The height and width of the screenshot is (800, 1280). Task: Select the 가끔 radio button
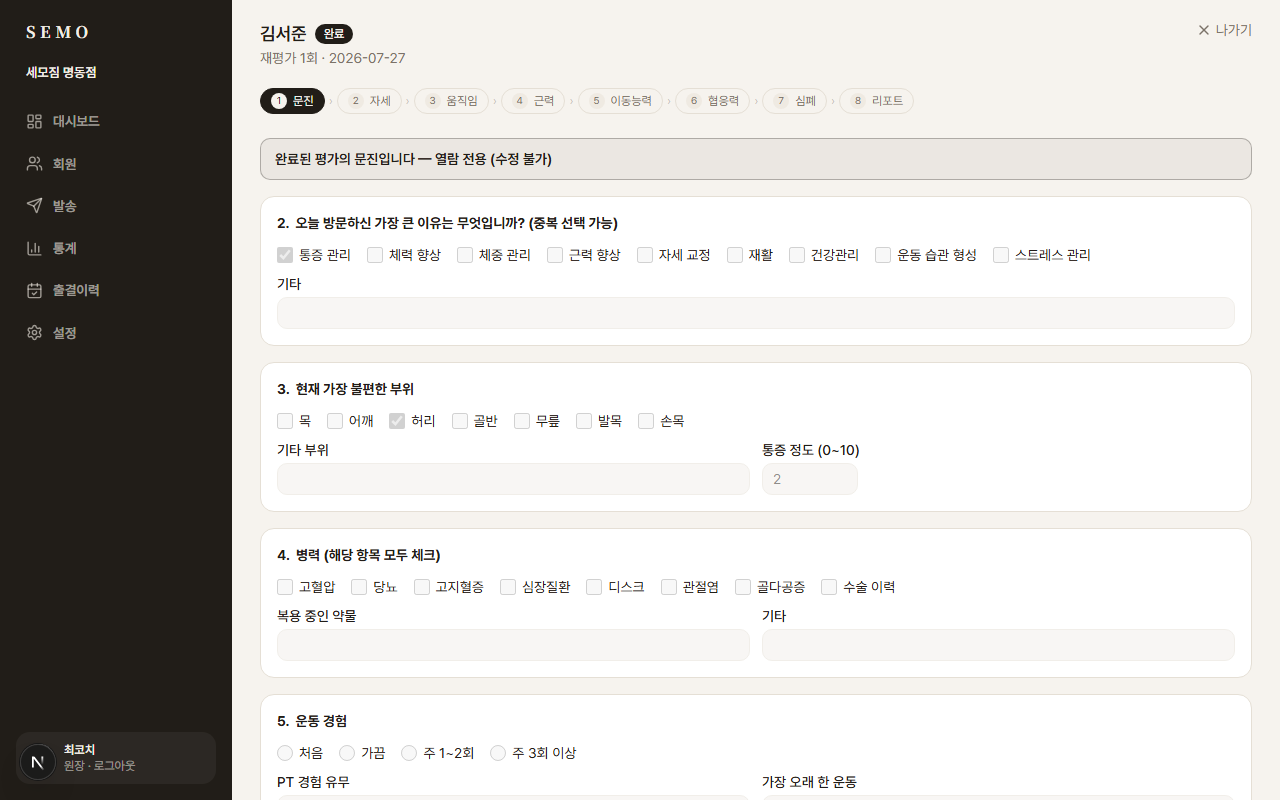(347, 753)
